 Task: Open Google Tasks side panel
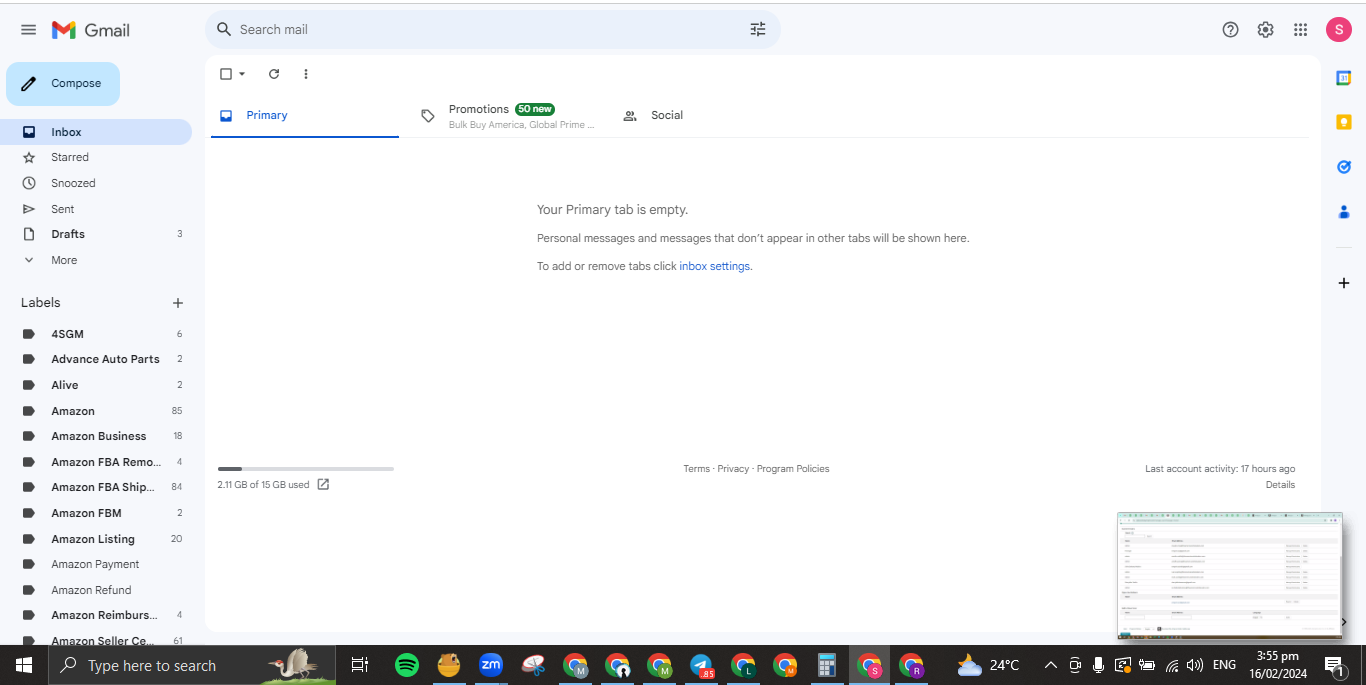point(1344,167)
